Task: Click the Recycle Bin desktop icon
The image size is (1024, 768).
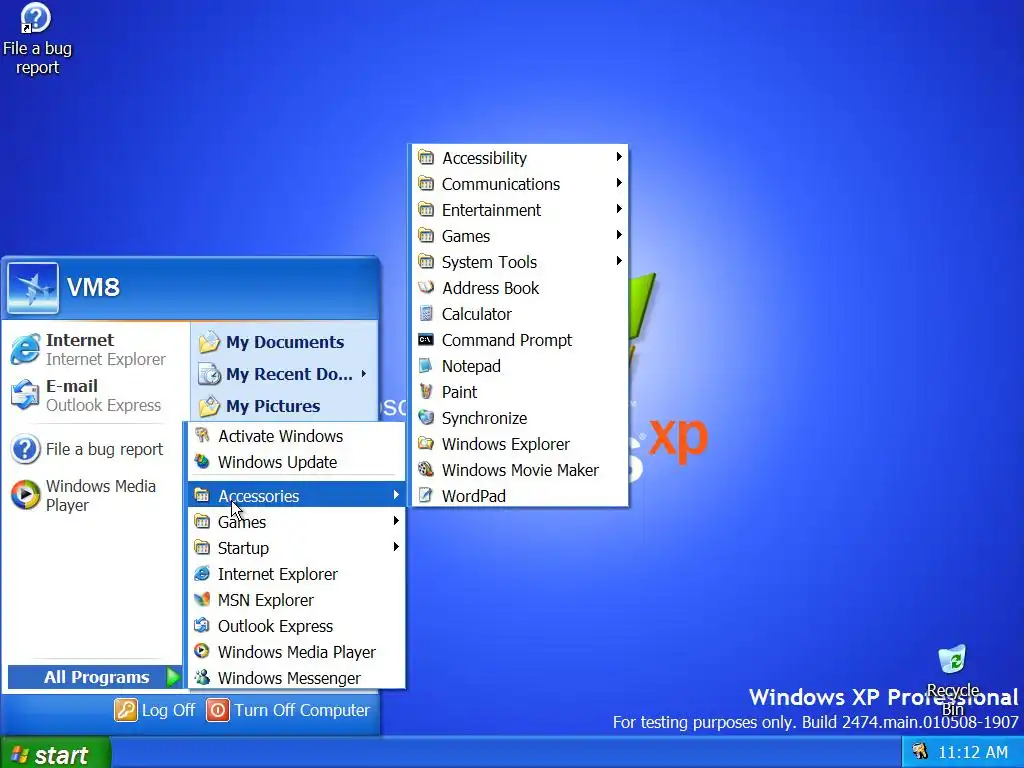Action: point(952,660)
